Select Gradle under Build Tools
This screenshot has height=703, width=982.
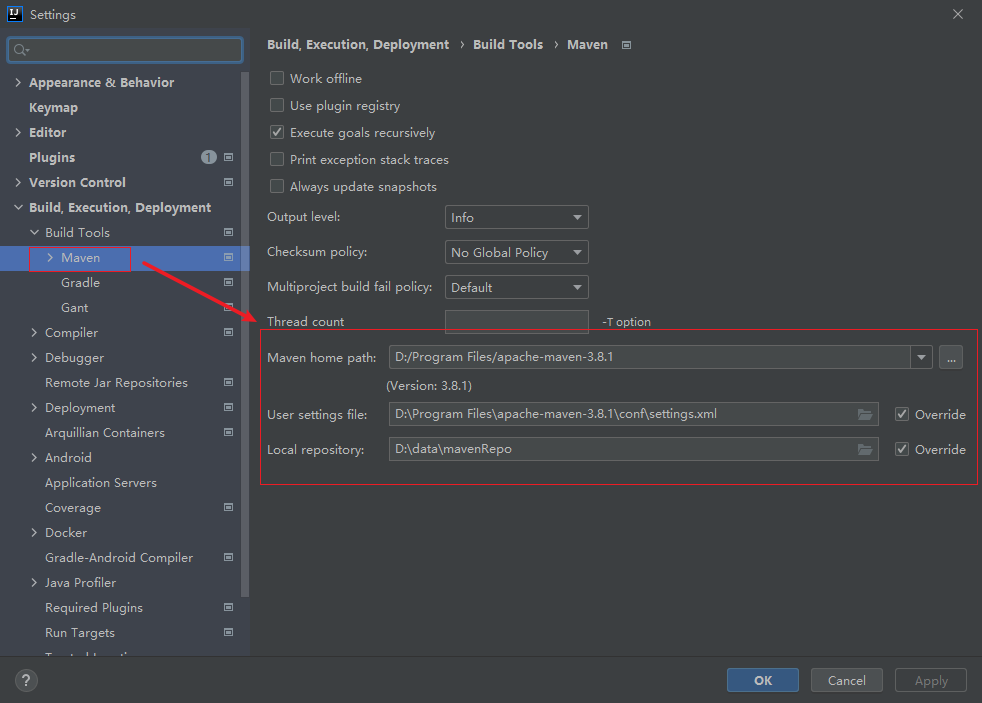(x=80, y=283)
